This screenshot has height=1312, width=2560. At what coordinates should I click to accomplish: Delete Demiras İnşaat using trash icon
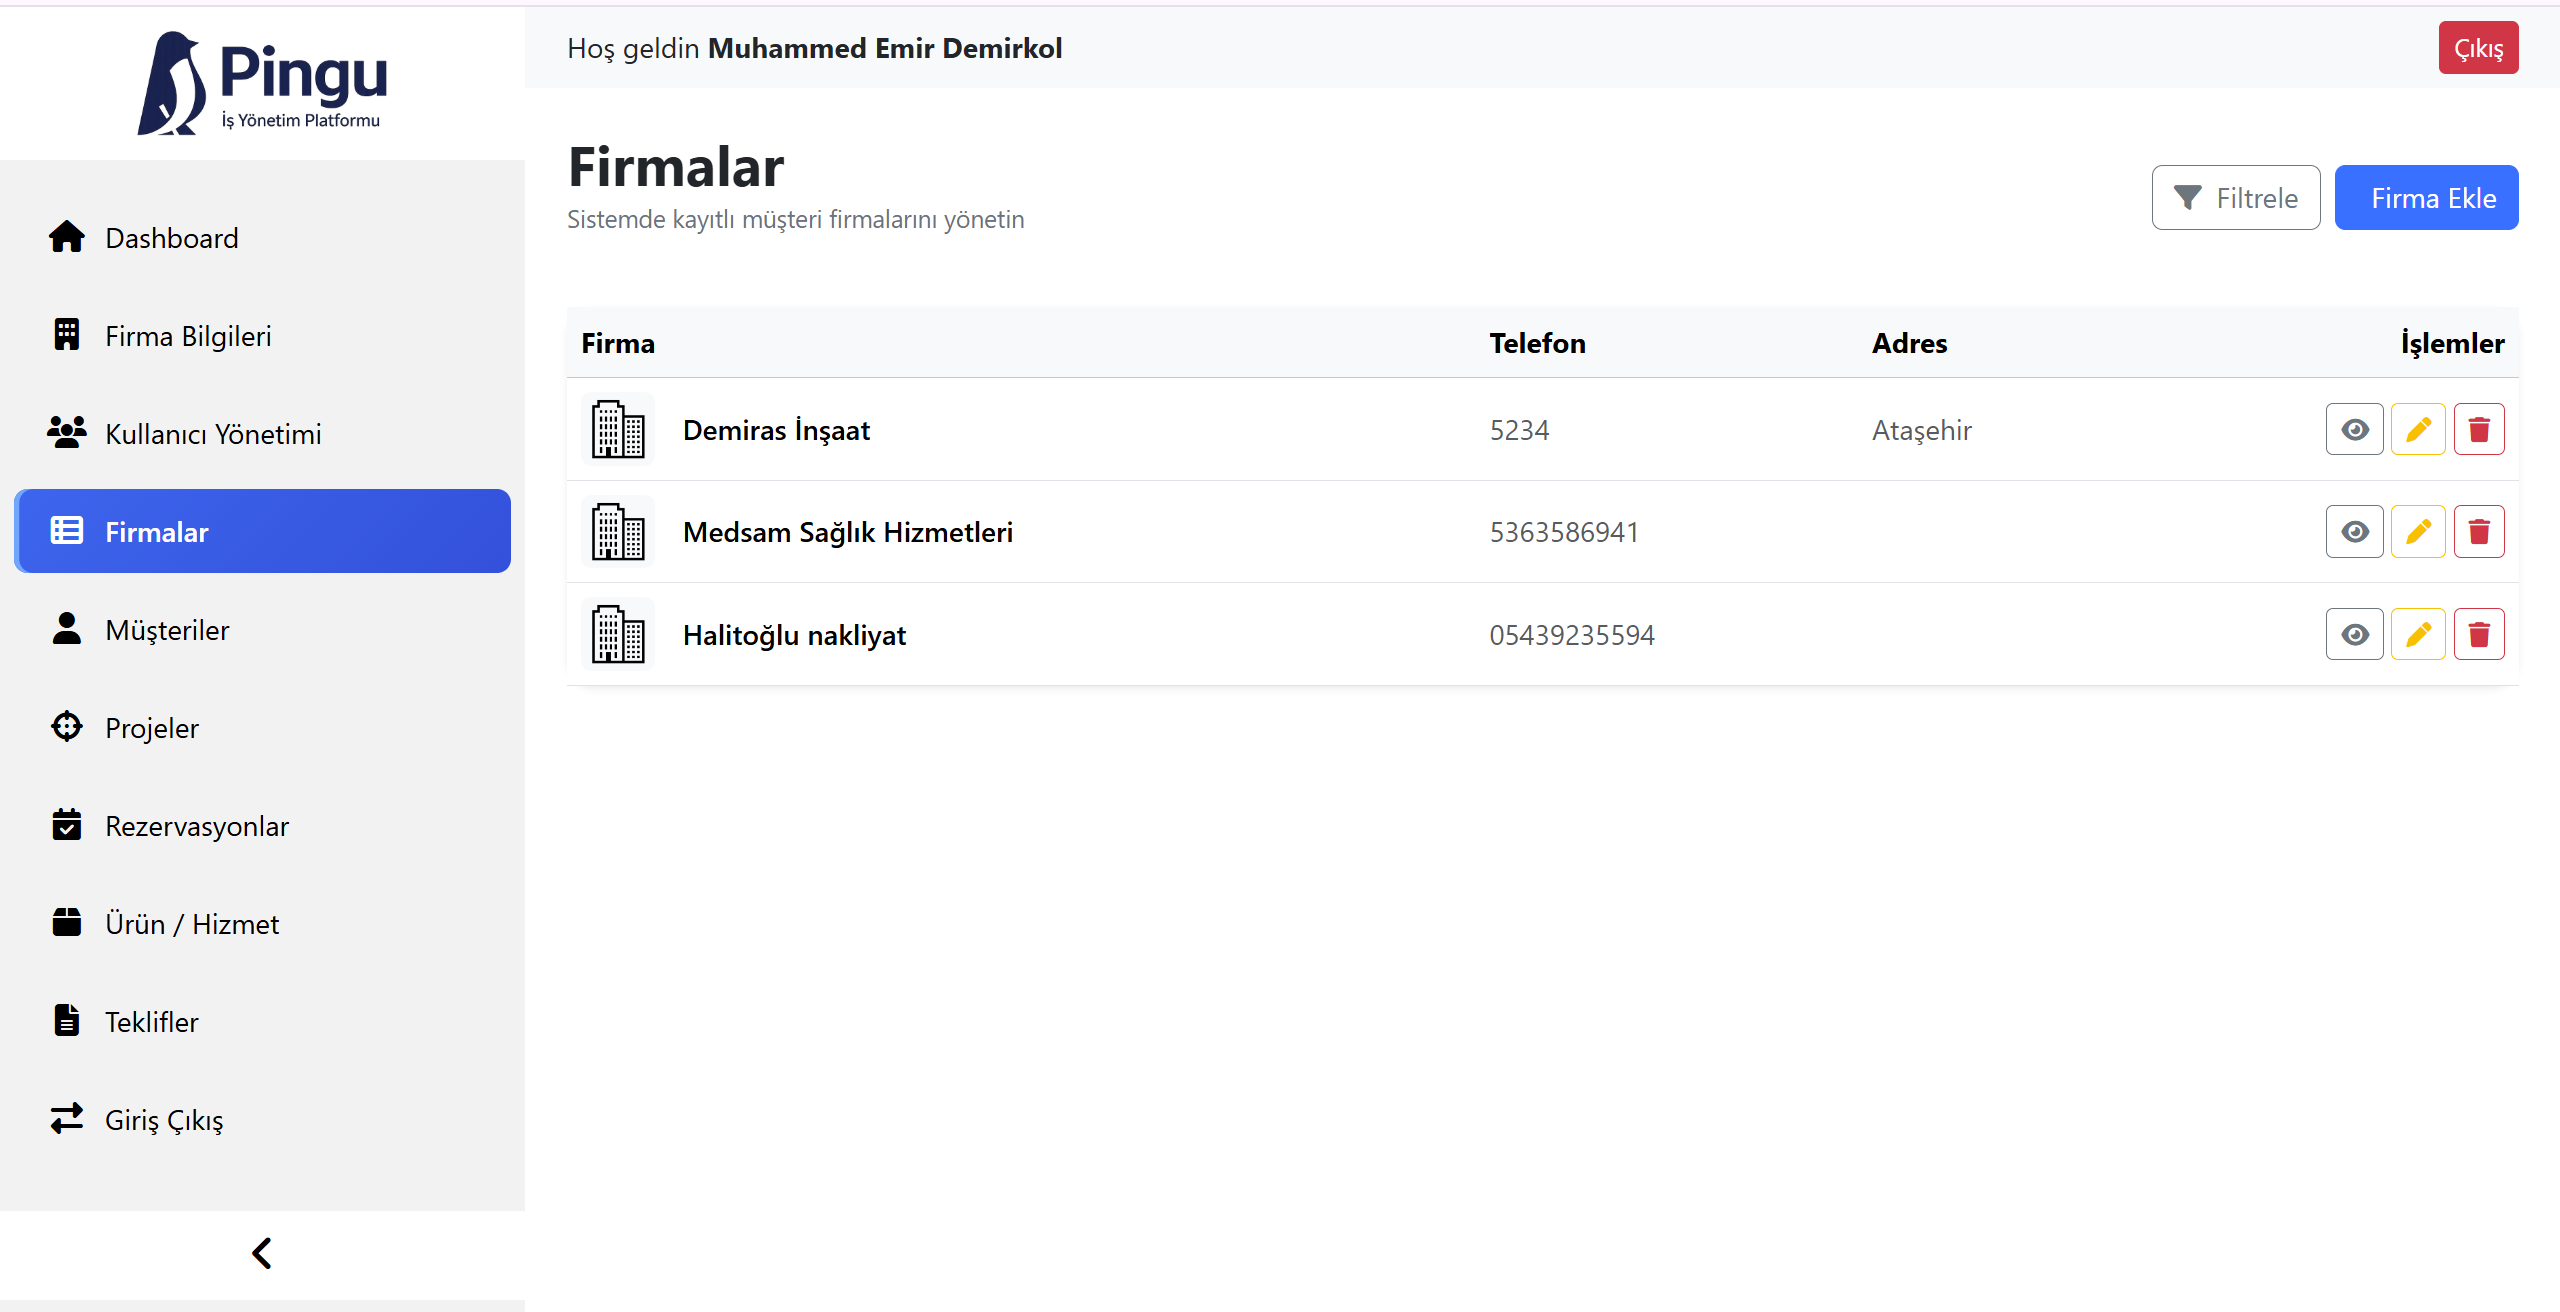coord(2478,430)
